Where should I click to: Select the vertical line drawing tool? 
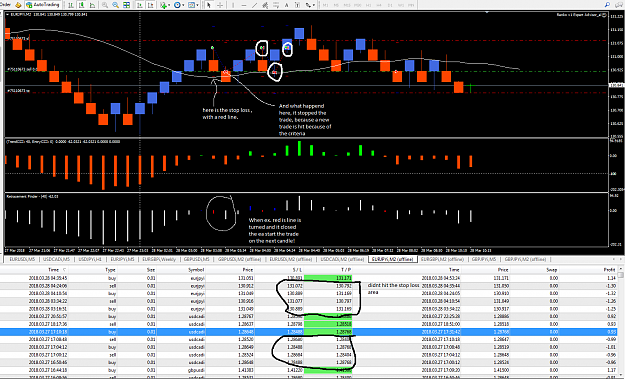233,5
